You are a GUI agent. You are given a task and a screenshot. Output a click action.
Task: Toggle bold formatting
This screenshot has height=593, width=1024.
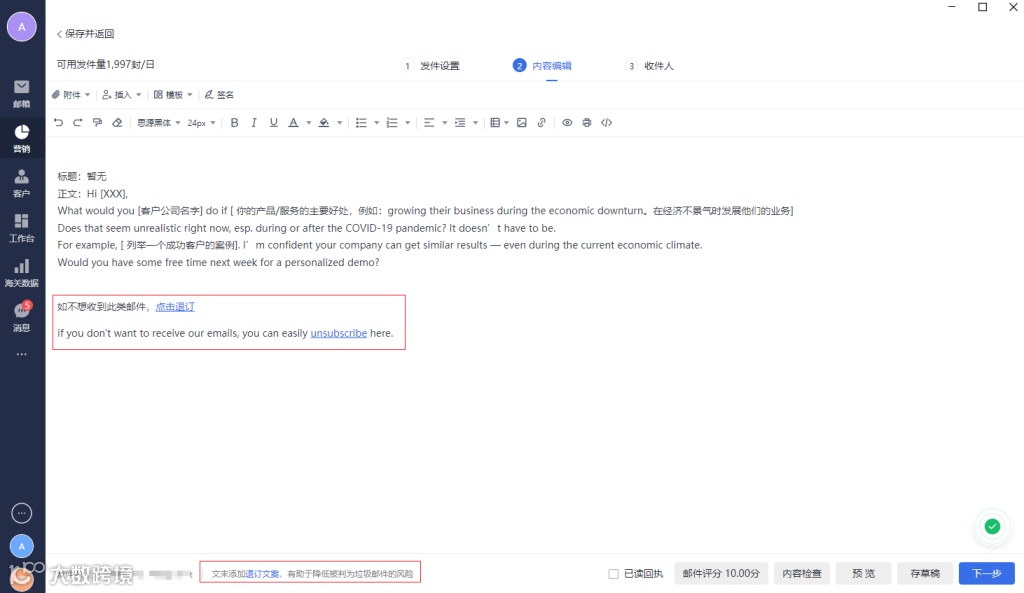(234, 123)
